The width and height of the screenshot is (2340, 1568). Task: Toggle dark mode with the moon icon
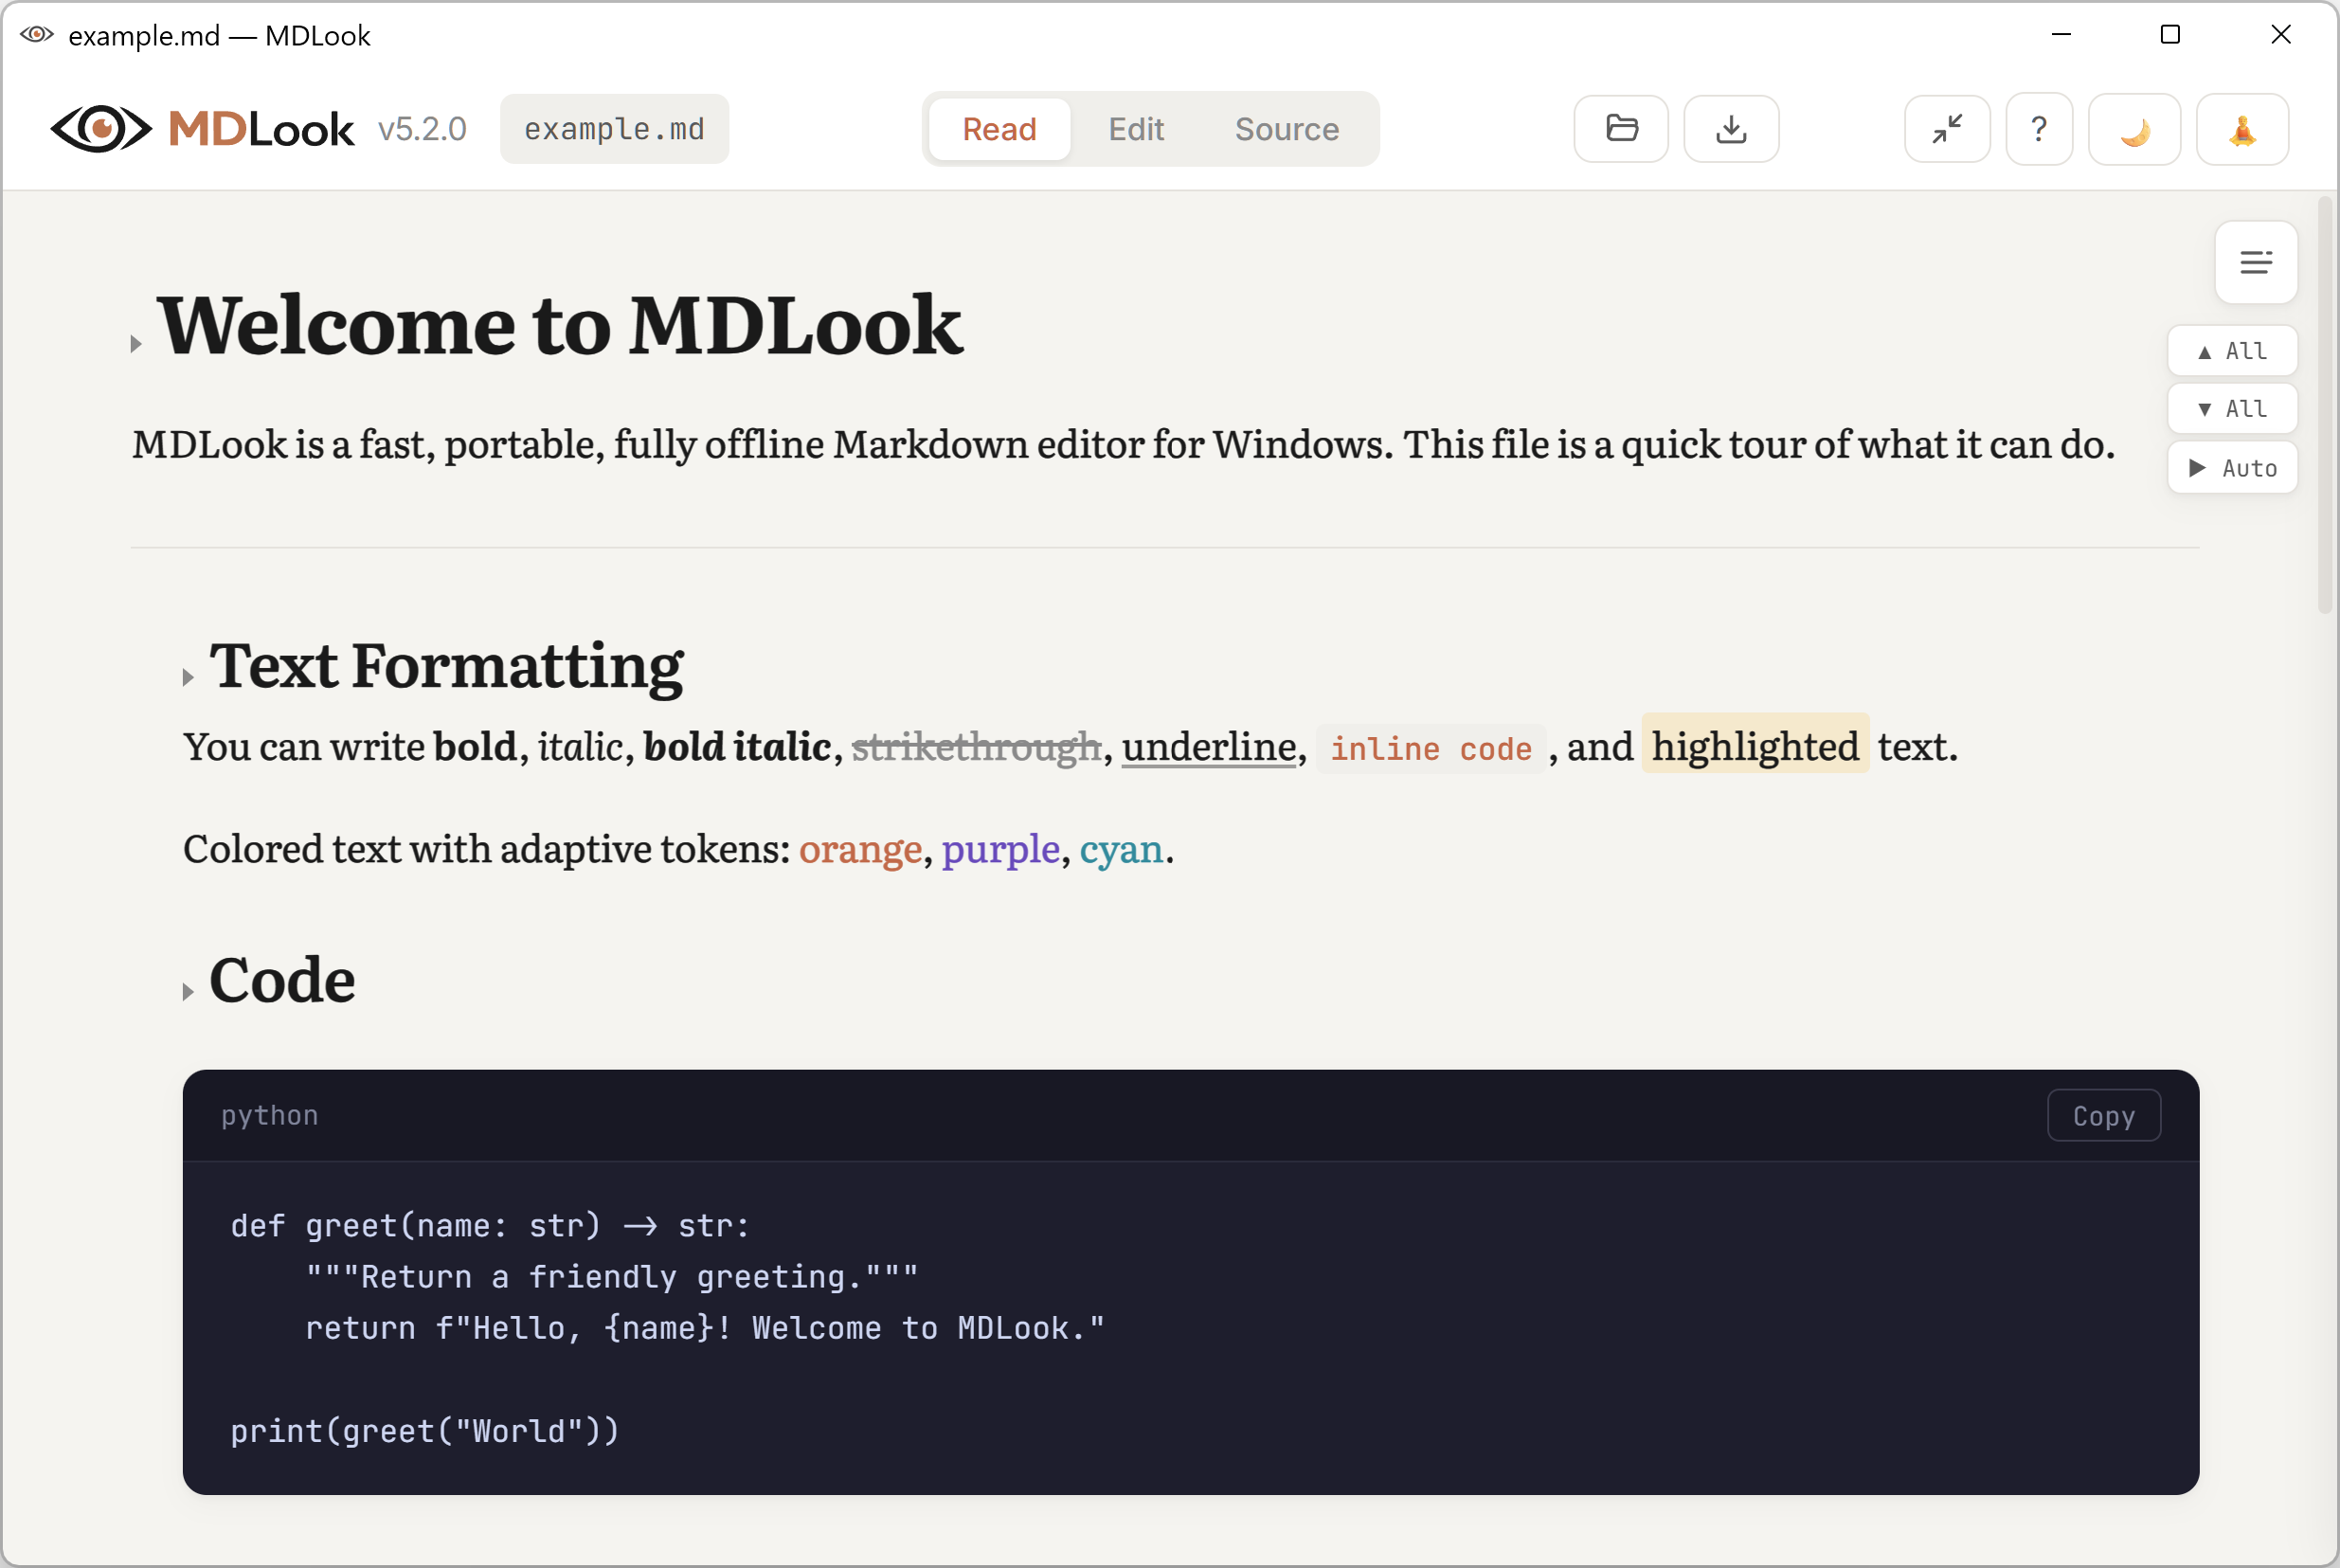click(x=2134, y=129)
